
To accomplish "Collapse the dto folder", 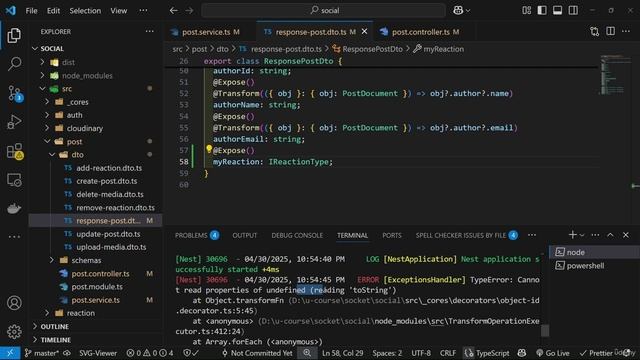I will [52, 155].
